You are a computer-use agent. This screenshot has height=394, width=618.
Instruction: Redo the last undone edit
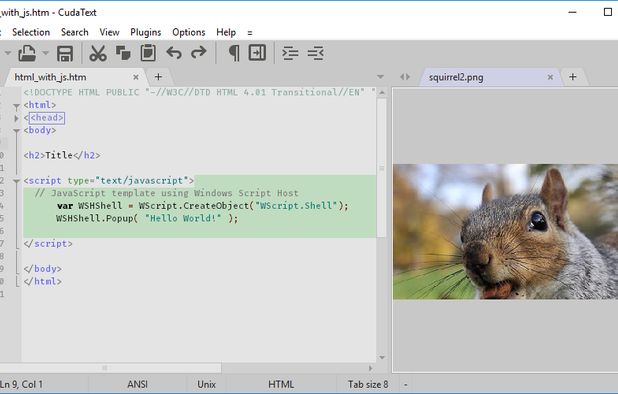[x=199, y=53]
